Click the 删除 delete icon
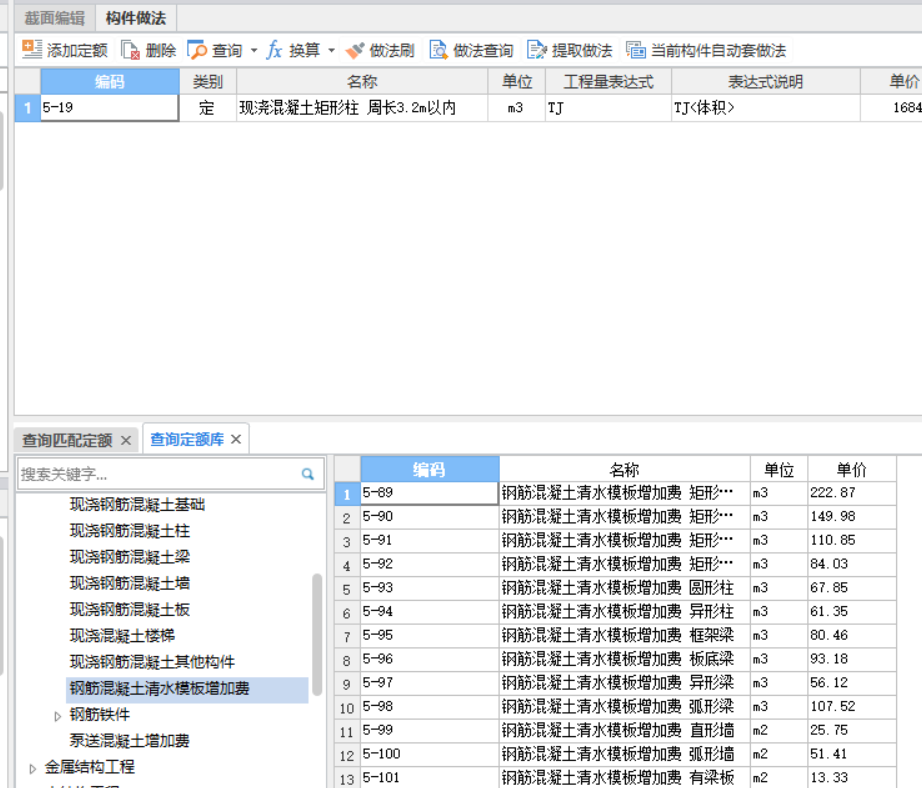The image size is (922, 788). point(130,51)
